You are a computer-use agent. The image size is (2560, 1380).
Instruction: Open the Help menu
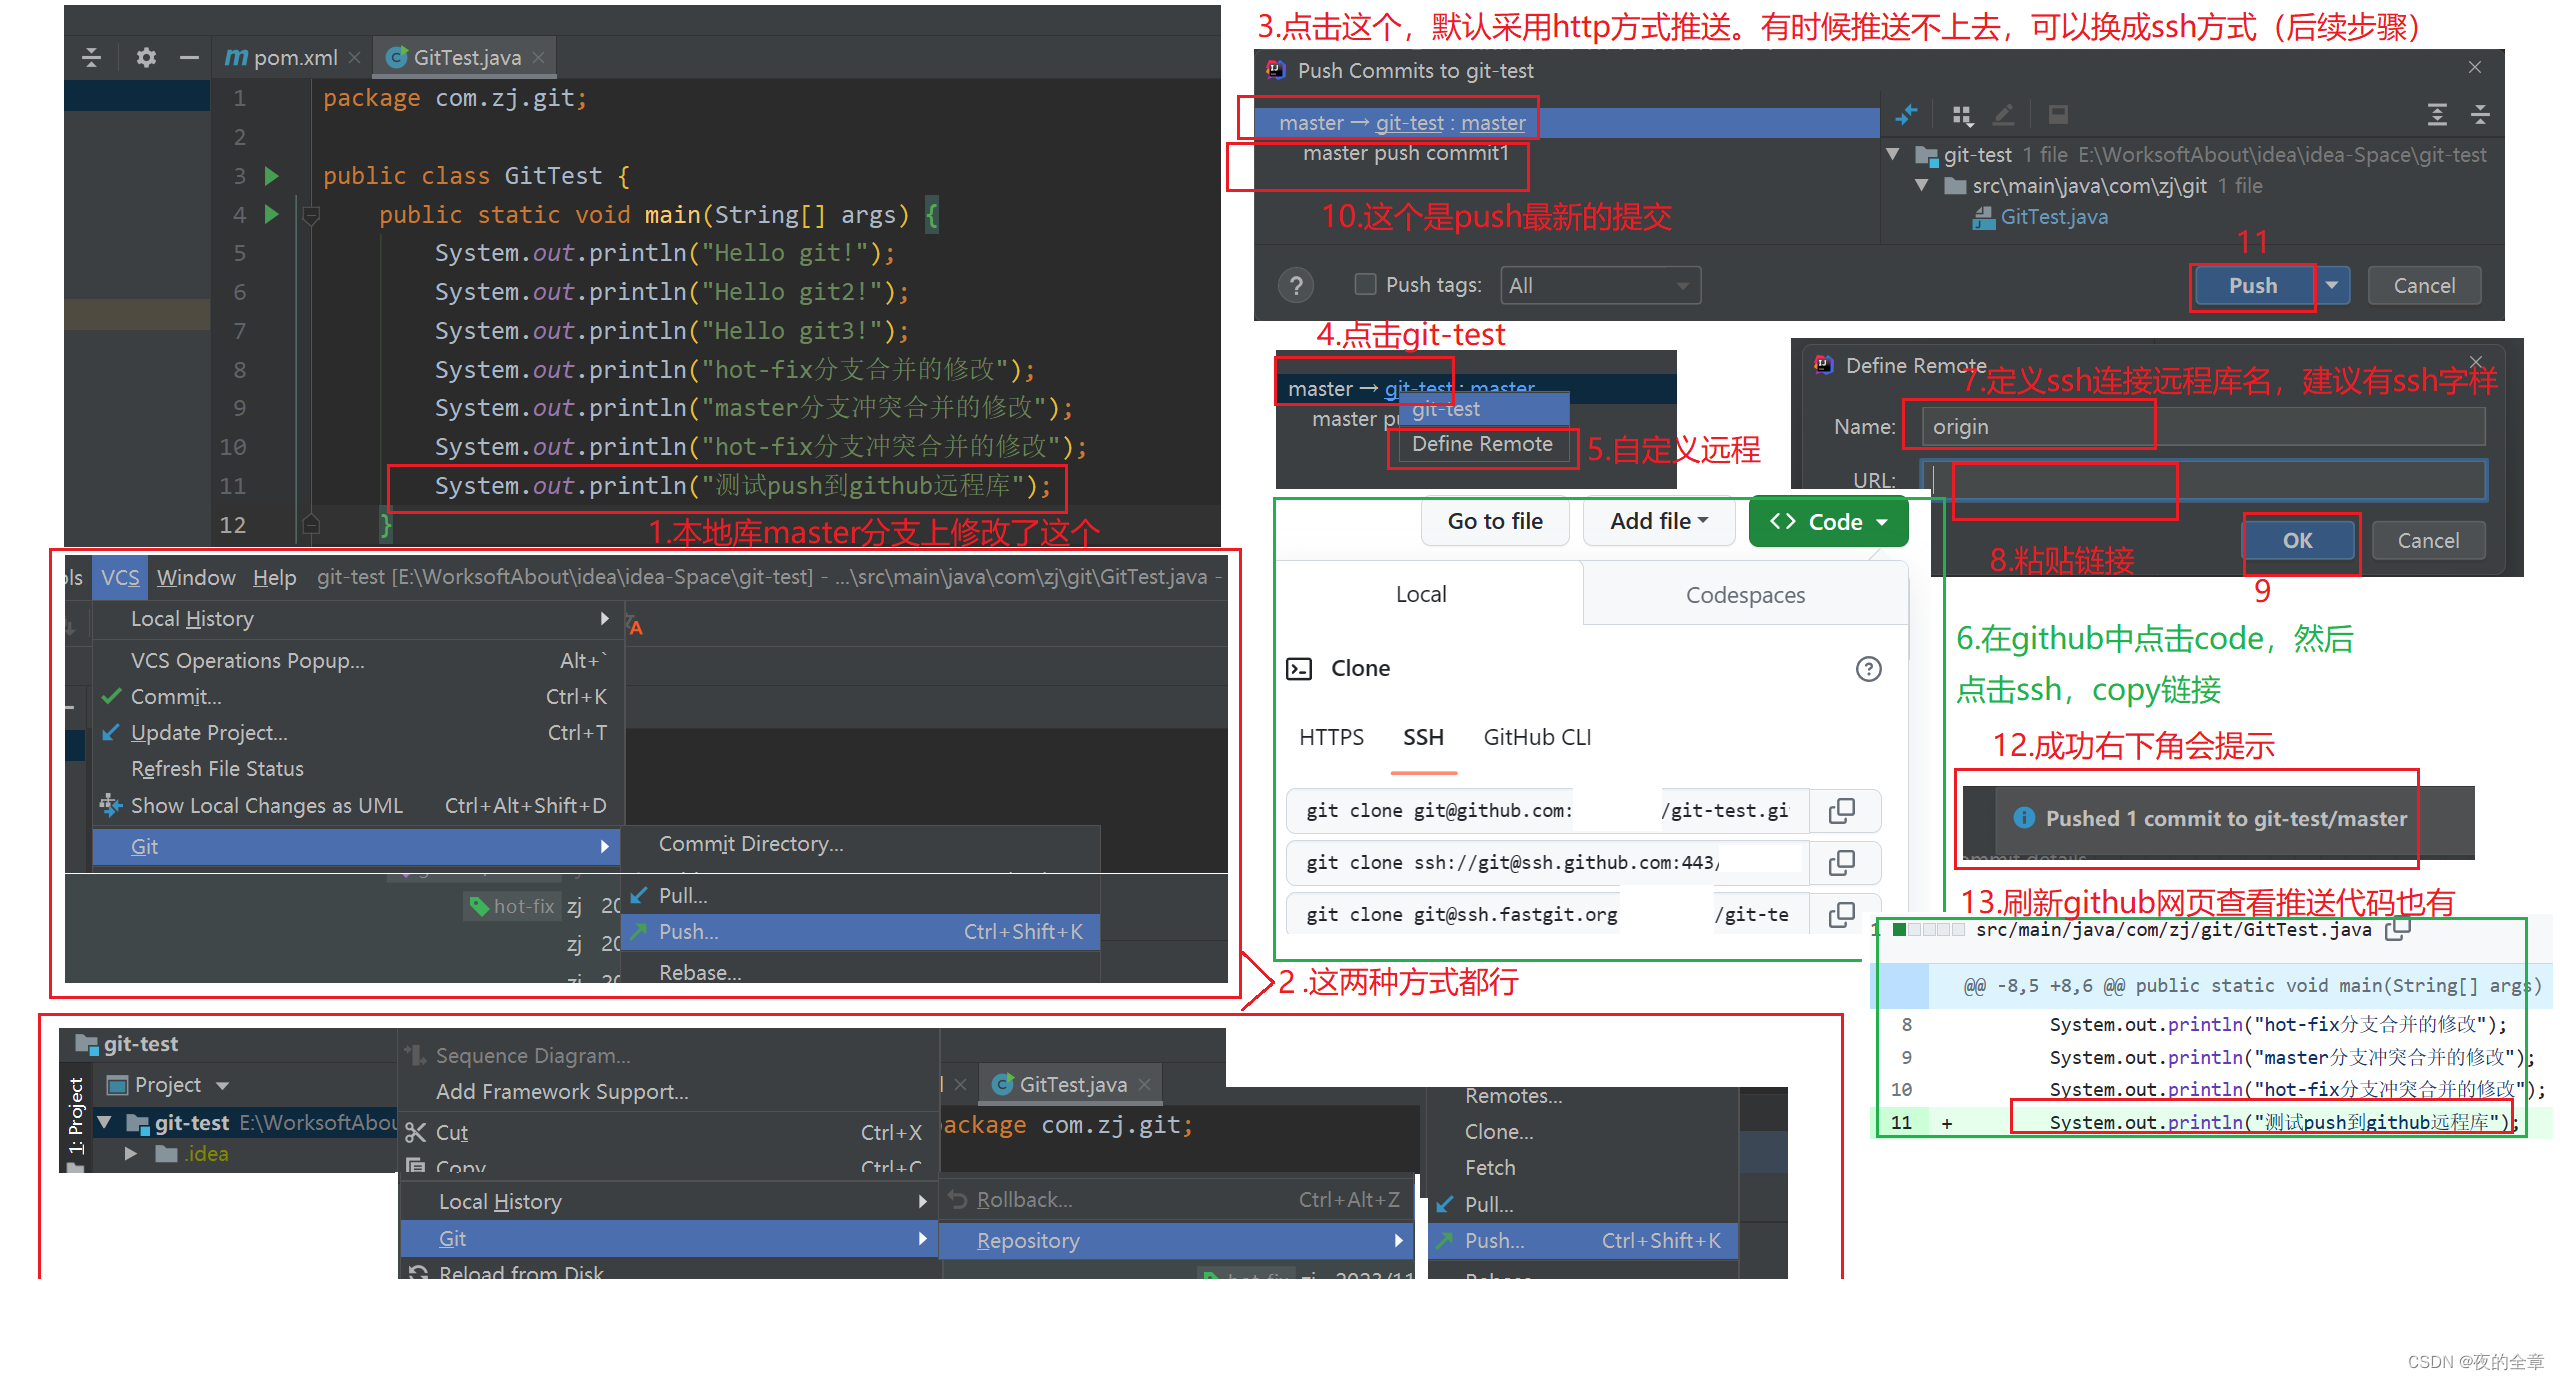click(x=274, y=578)
